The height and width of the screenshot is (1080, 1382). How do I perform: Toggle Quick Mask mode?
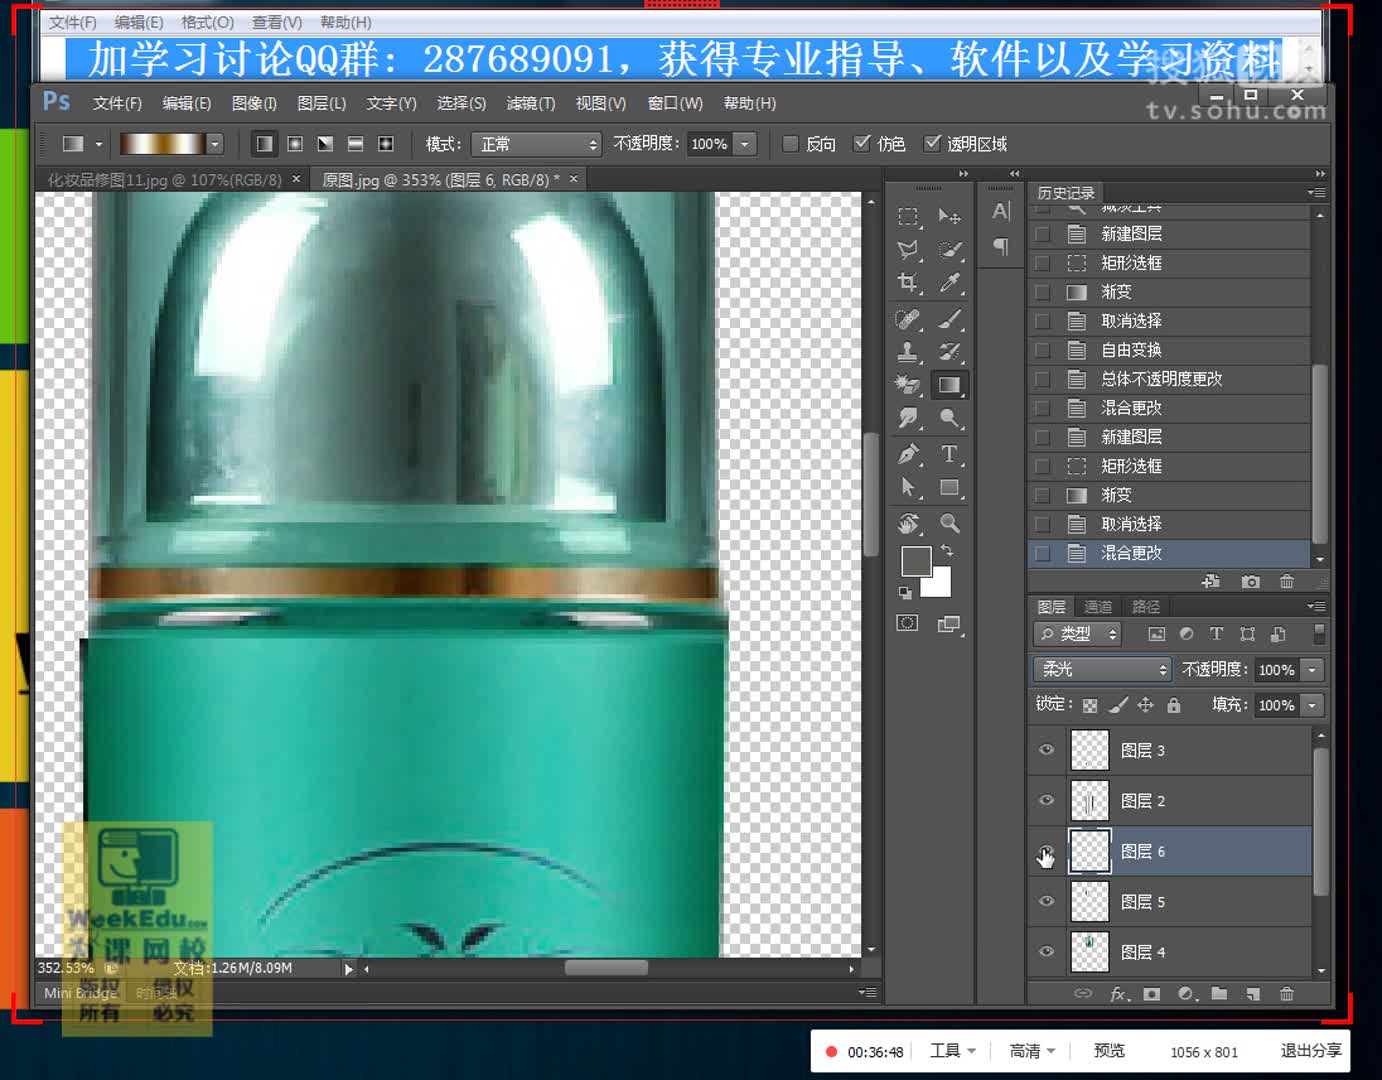[x=907, y=623]
